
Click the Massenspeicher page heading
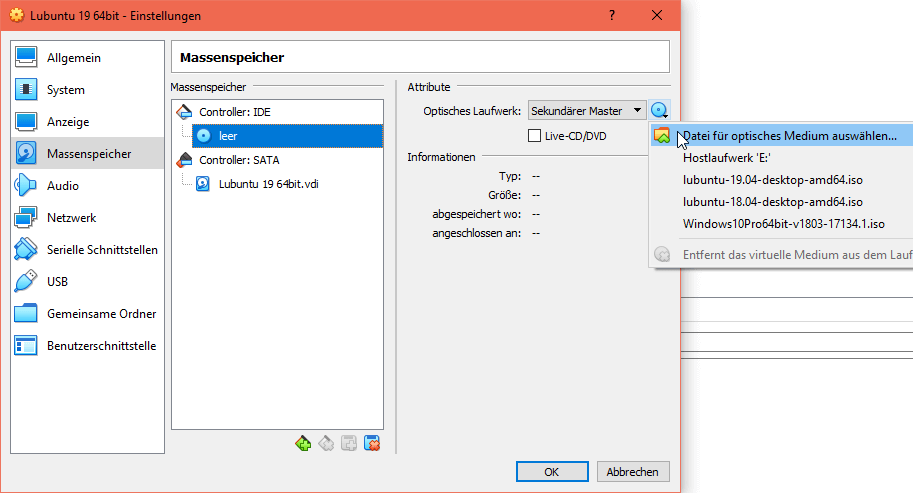coord(232,57)
